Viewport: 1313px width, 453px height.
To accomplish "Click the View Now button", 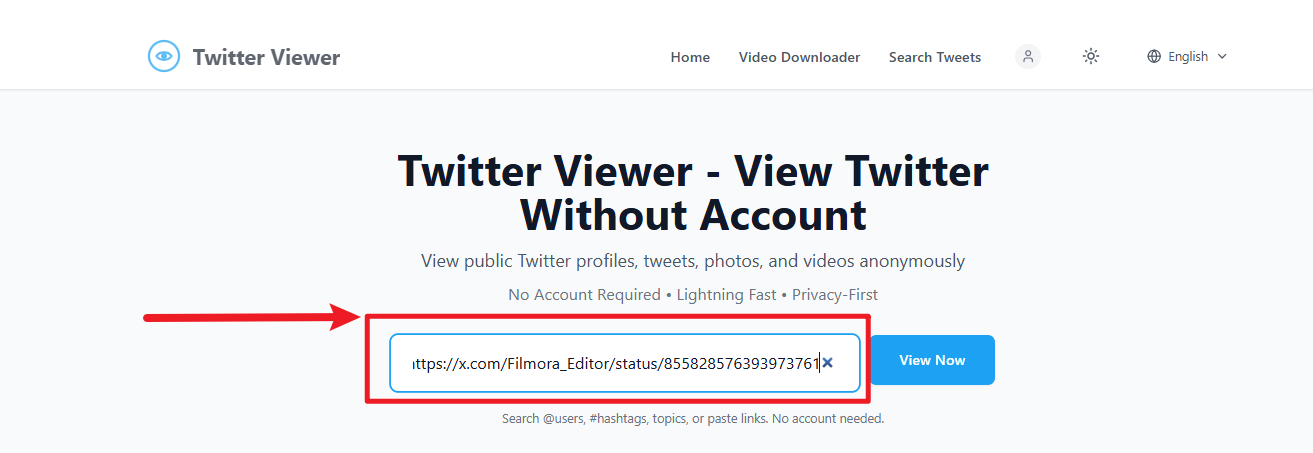I will [x=932, y=360].
